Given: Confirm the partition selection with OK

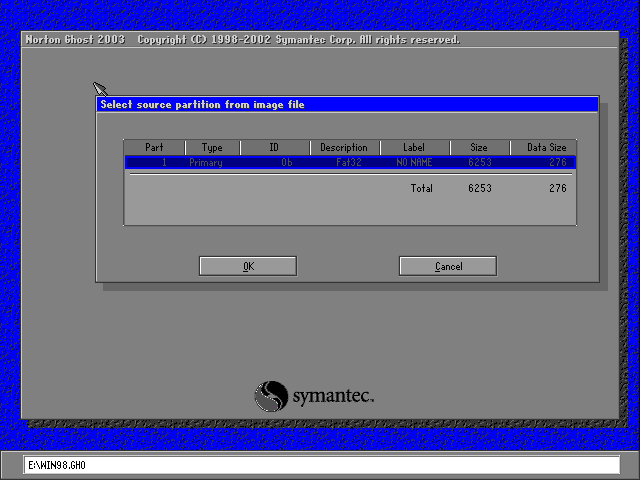Looking at the screenshot, I should pos(248,266).
